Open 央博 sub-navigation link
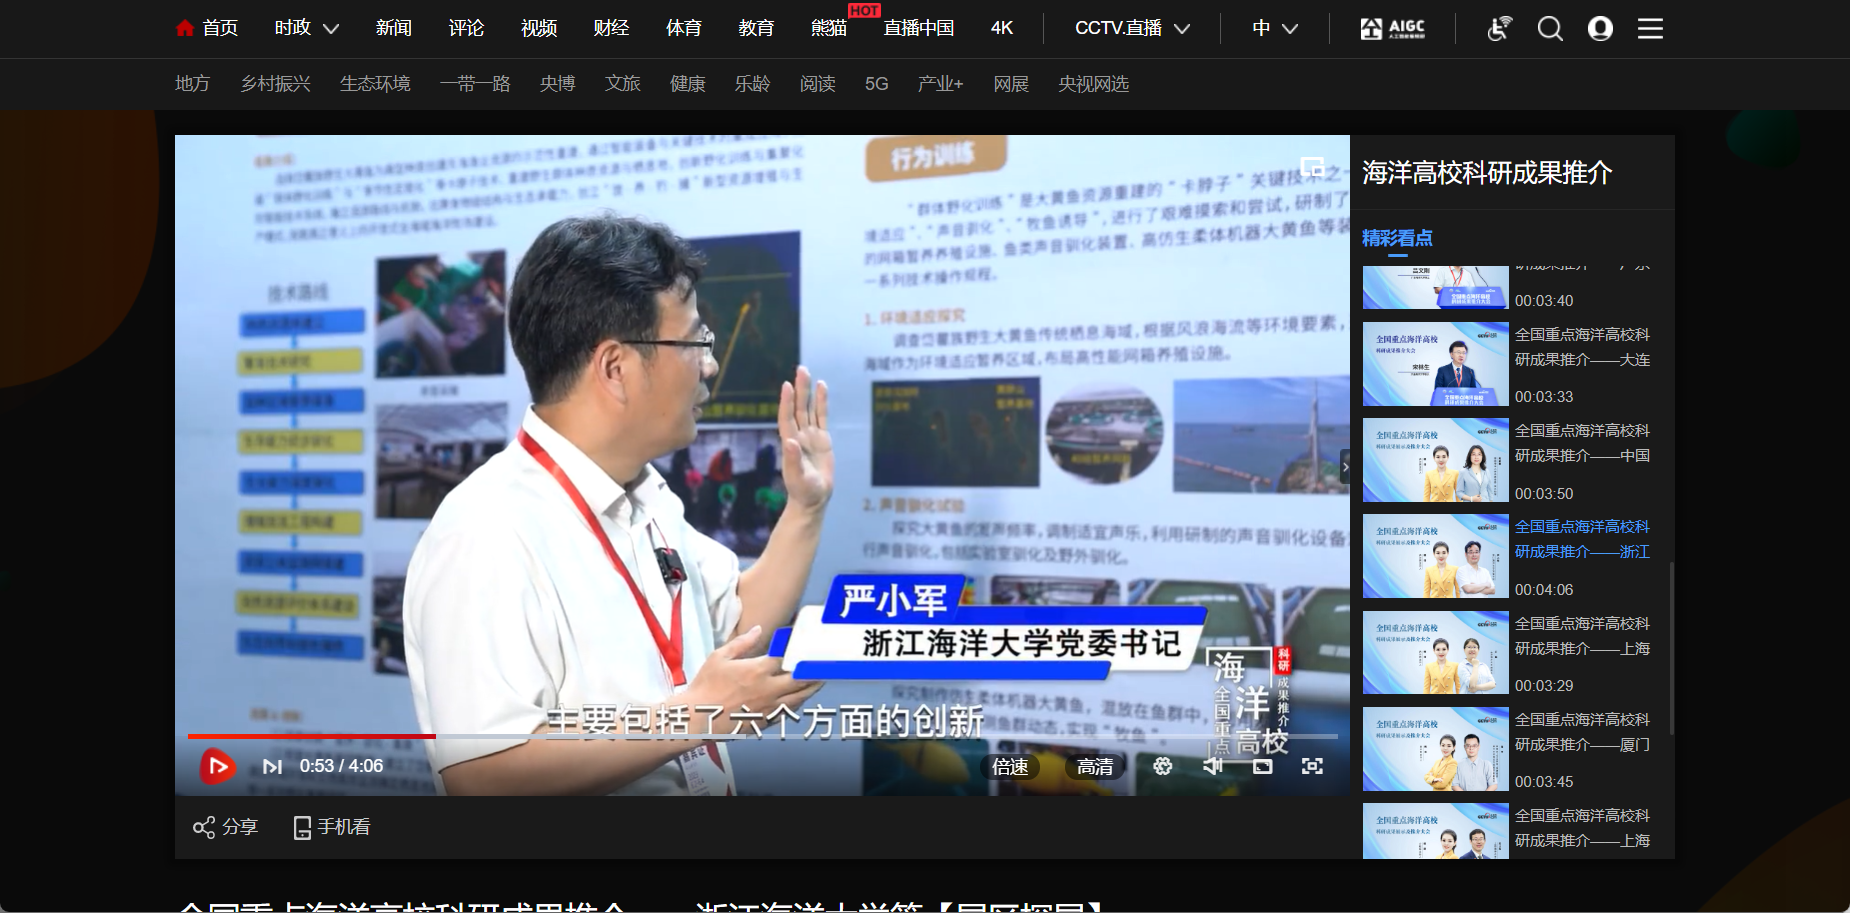Screen dimensions: 1850x913 [558, 84]
